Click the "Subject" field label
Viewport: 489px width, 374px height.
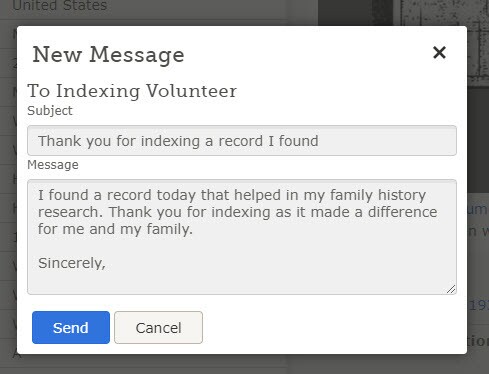pos(50,111)
